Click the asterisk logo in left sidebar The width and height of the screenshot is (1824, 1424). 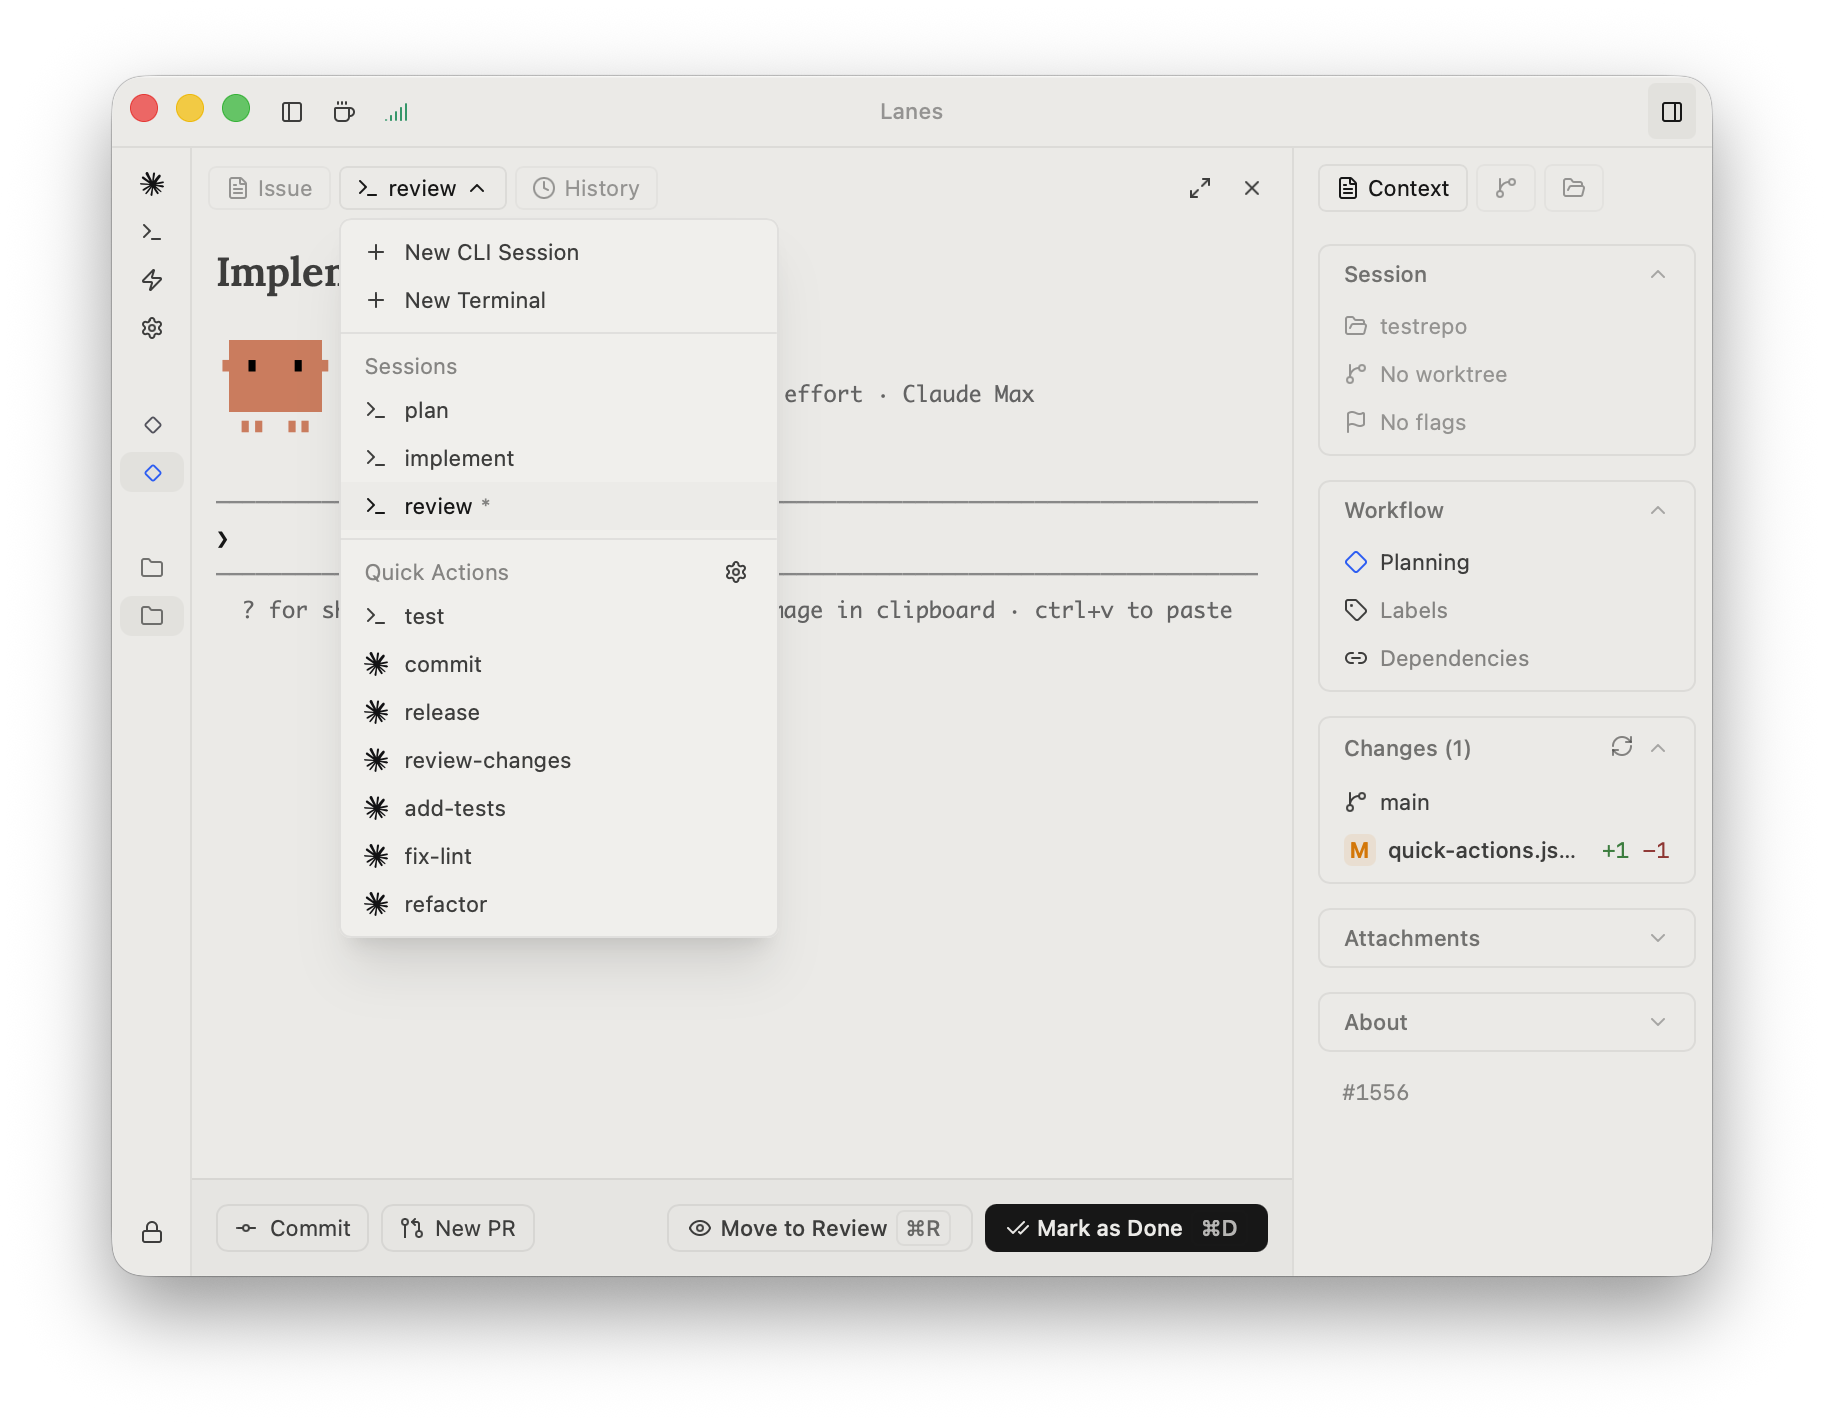click(x=152, y=184)
